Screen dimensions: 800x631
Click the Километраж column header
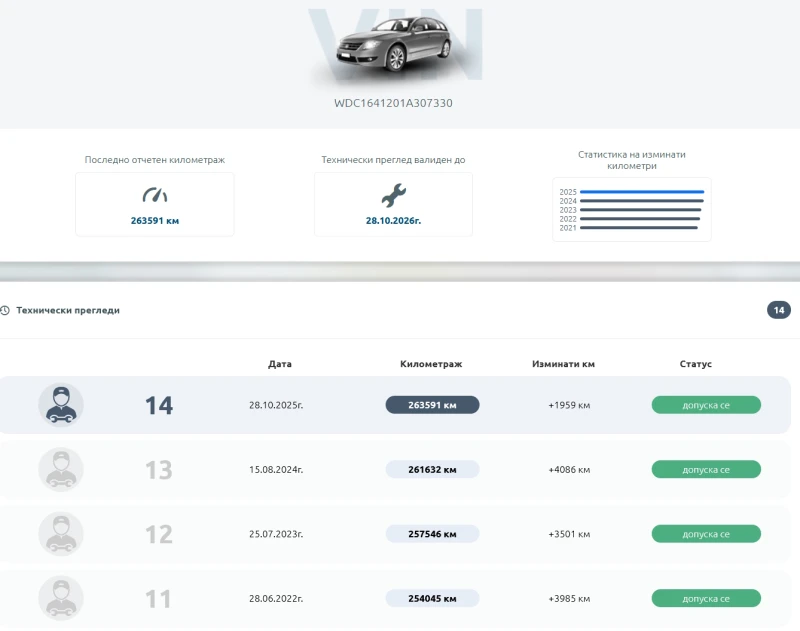point(430,363)
